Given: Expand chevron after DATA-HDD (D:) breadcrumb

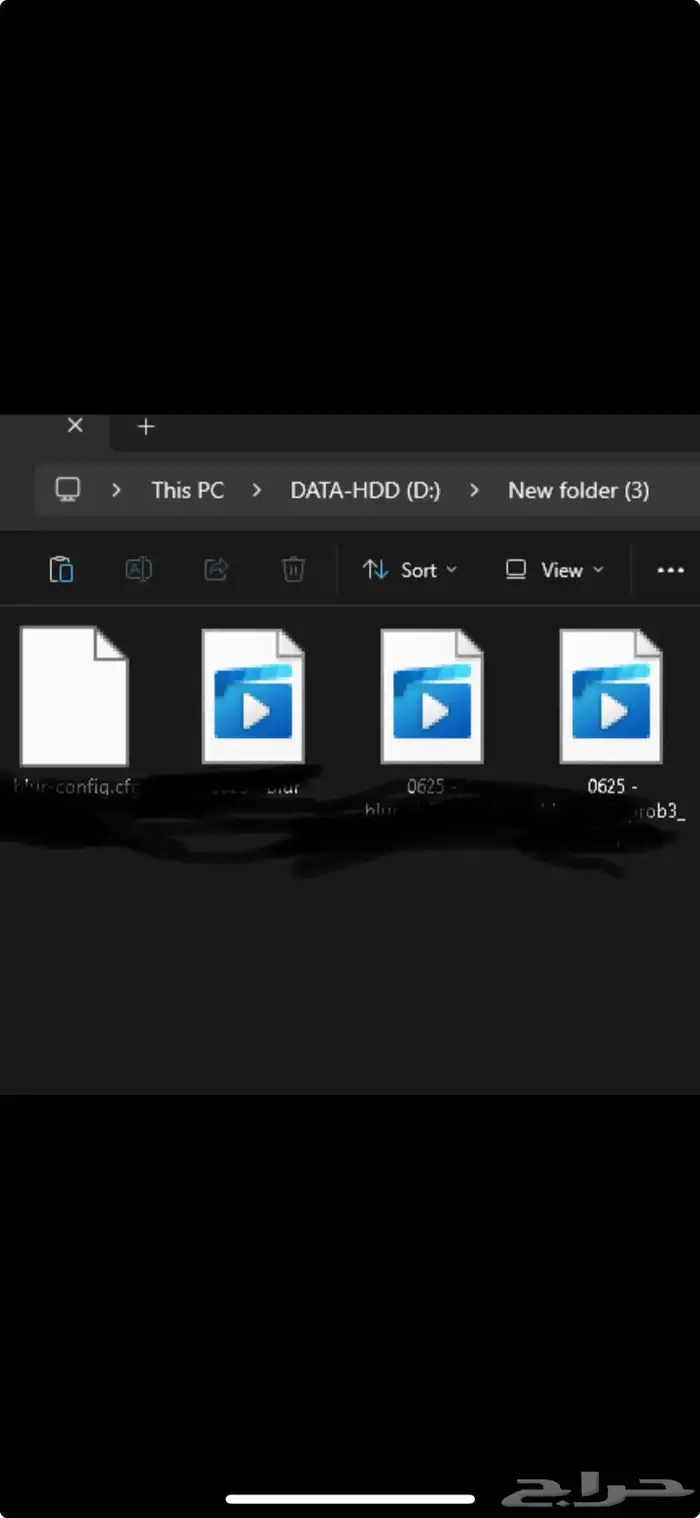Looking at the screenshot, I should [x=474, y=490].
